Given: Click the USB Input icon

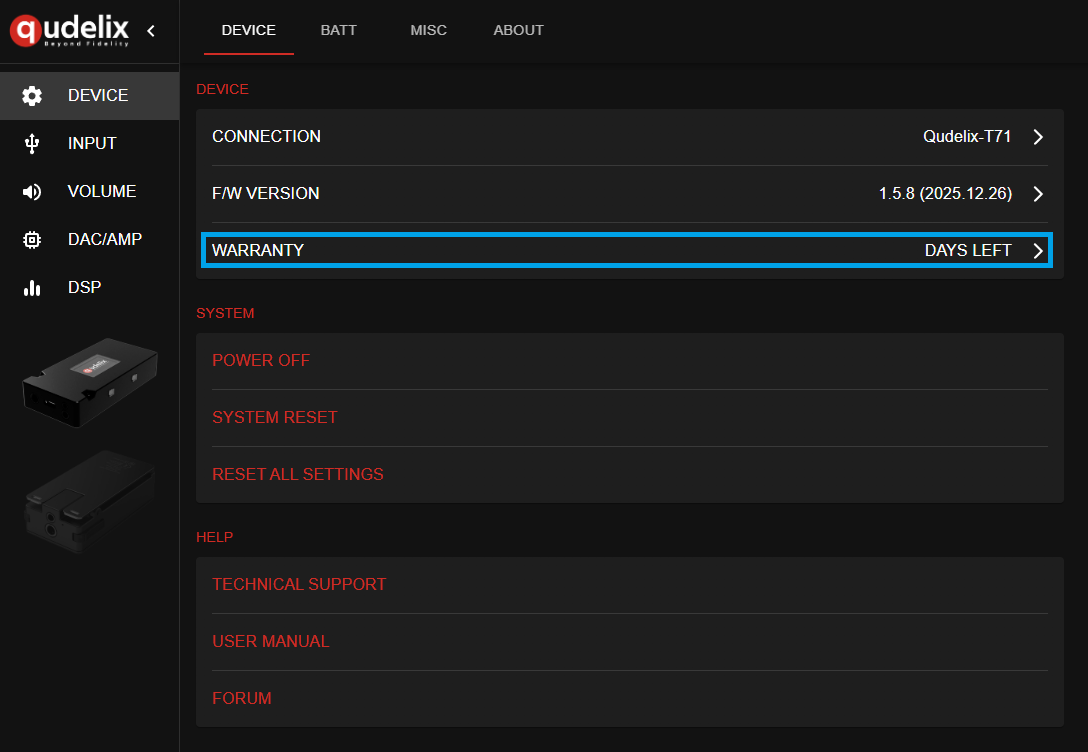Looking at the screenshot, I should 32,144.
